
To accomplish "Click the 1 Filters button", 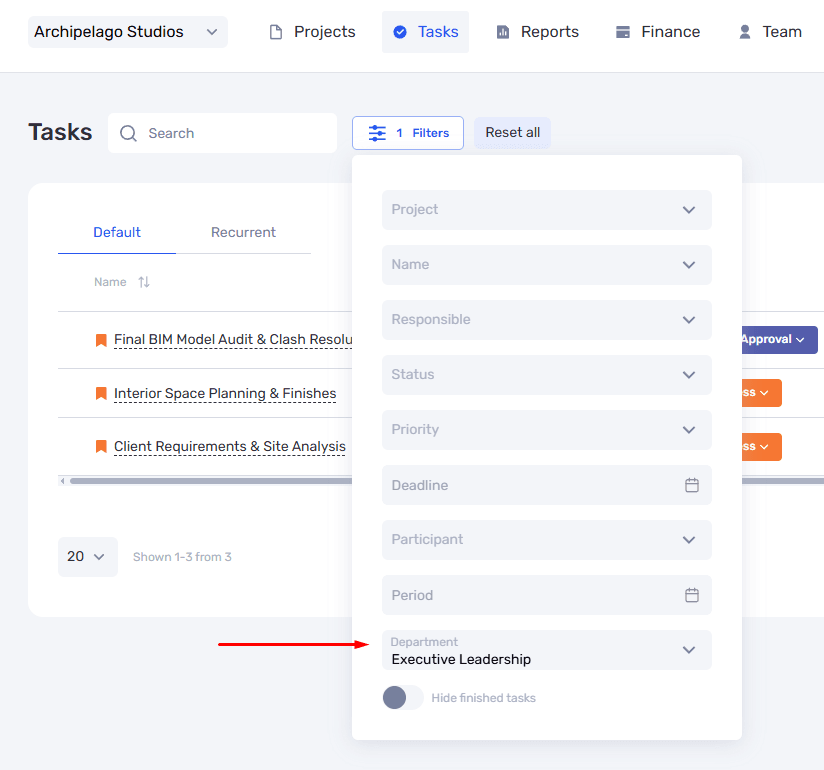I will coord(408,133).
